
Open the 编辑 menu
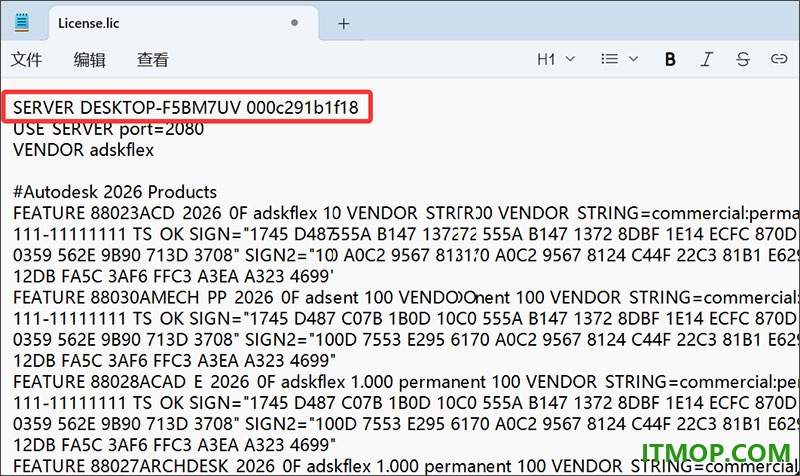coord(89,60)
